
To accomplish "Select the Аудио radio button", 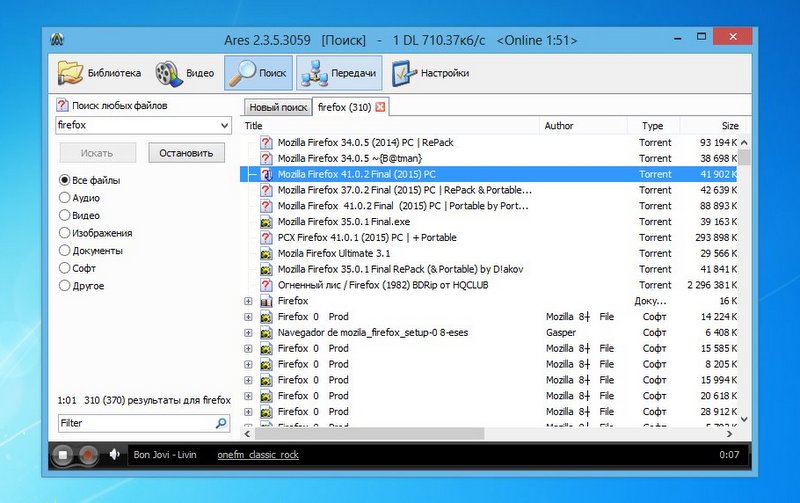I will [x=64, y=197].
